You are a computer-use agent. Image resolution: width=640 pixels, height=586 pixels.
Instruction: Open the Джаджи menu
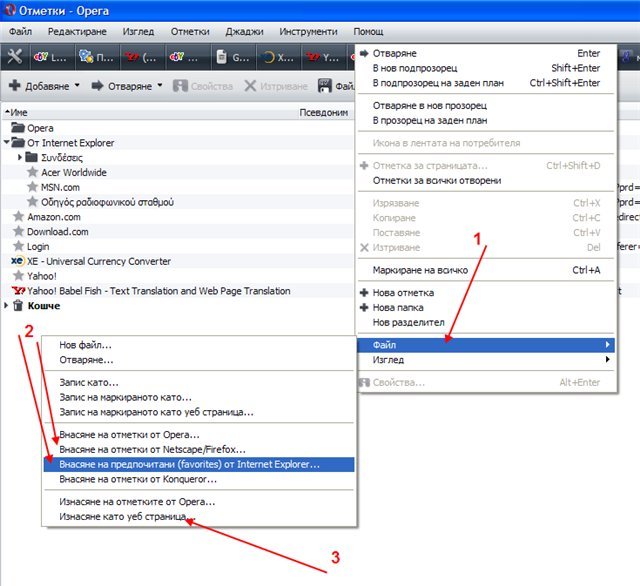(244, 31)
